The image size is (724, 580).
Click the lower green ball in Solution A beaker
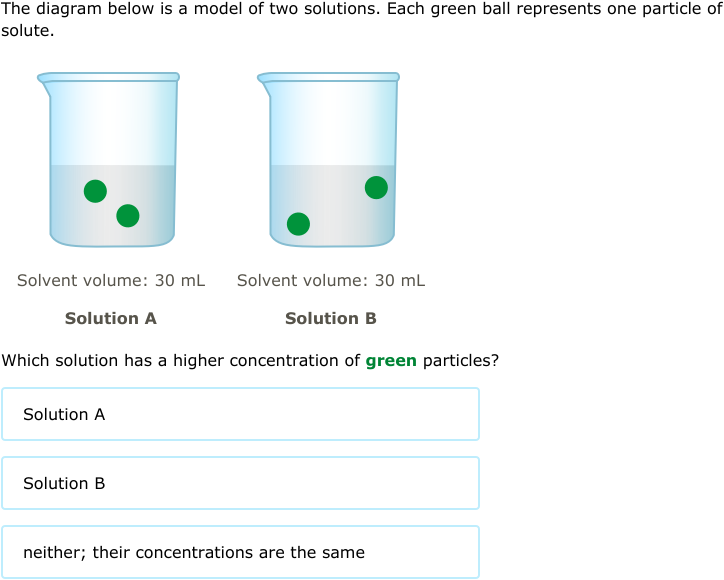click(128, 216)
